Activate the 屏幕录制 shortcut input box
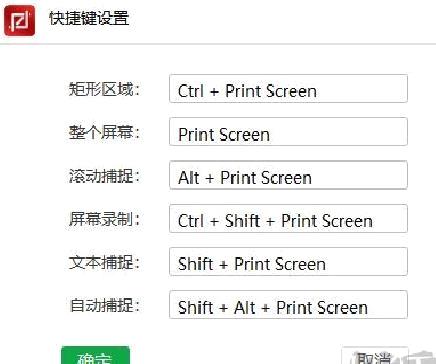Viewport: 436px width, 364px height. point(288,218)
